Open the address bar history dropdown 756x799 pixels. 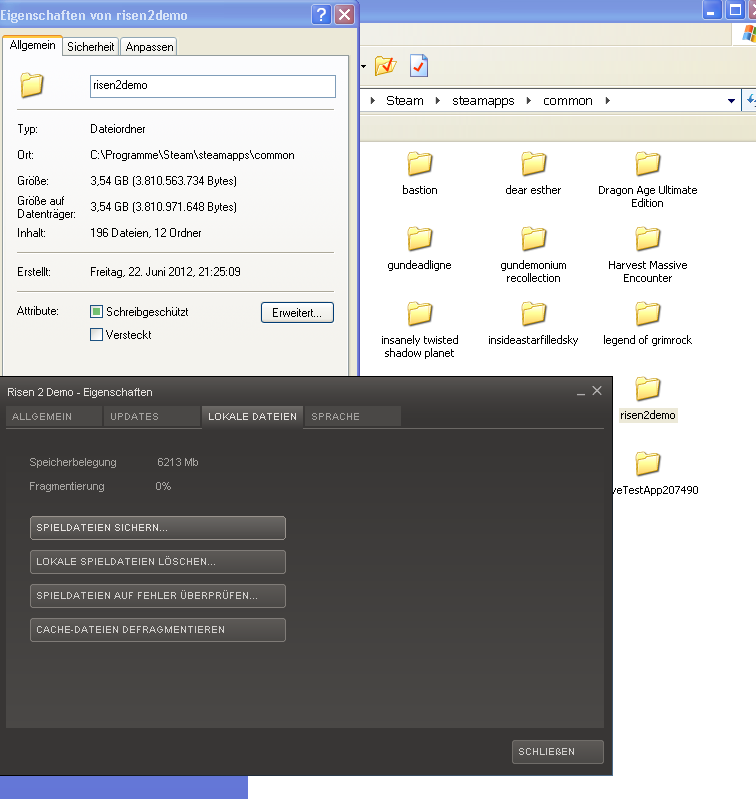pos(731,101)
